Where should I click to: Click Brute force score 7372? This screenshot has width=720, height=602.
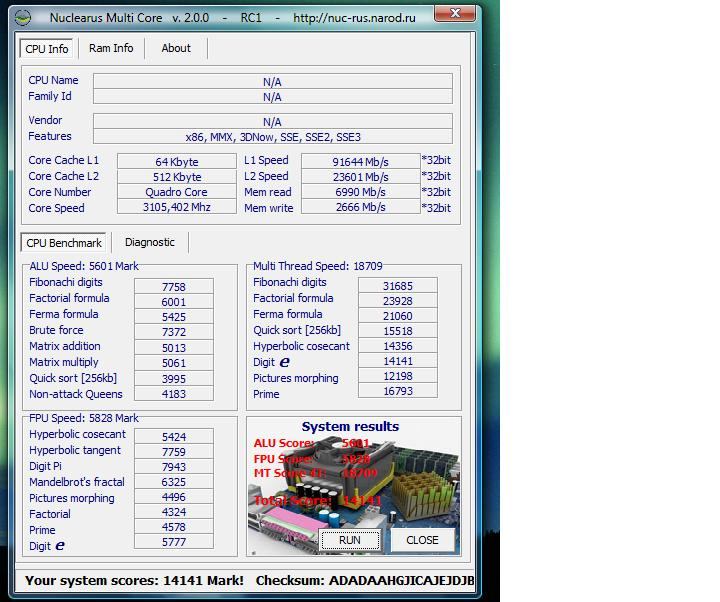(x=174, y=332)
